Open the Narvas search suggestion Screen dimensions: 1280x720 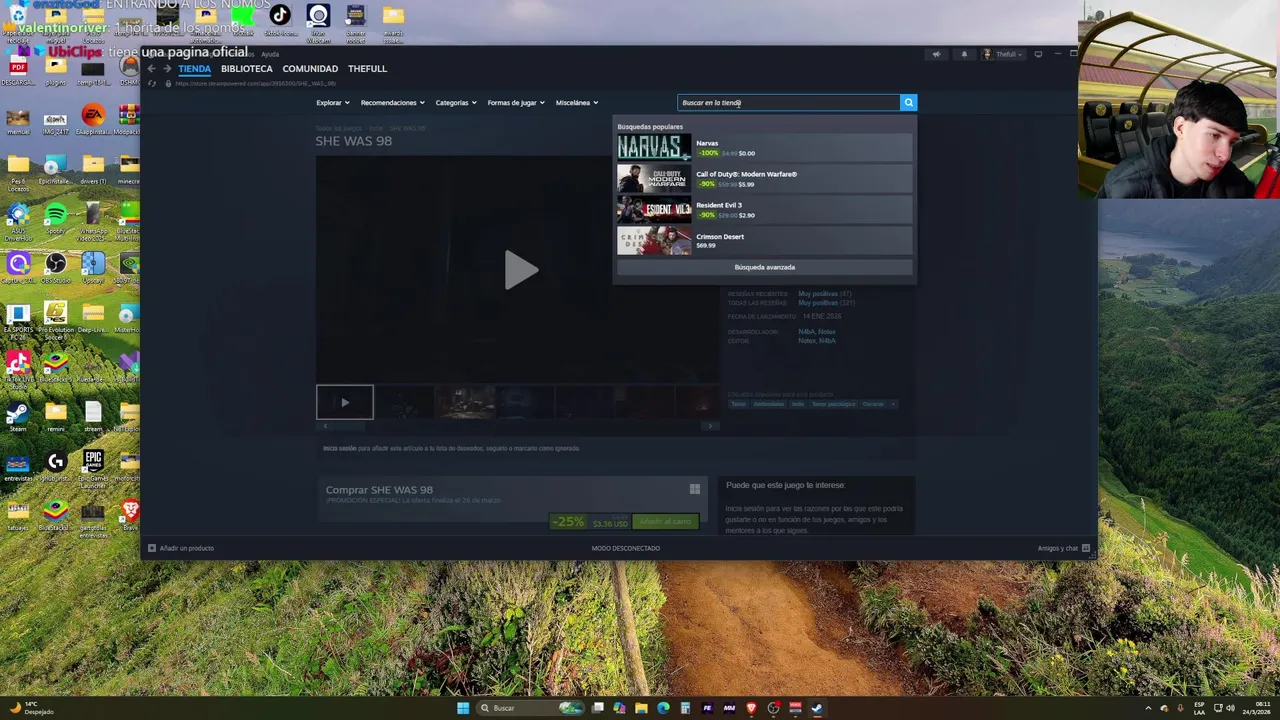coord(764,148)
